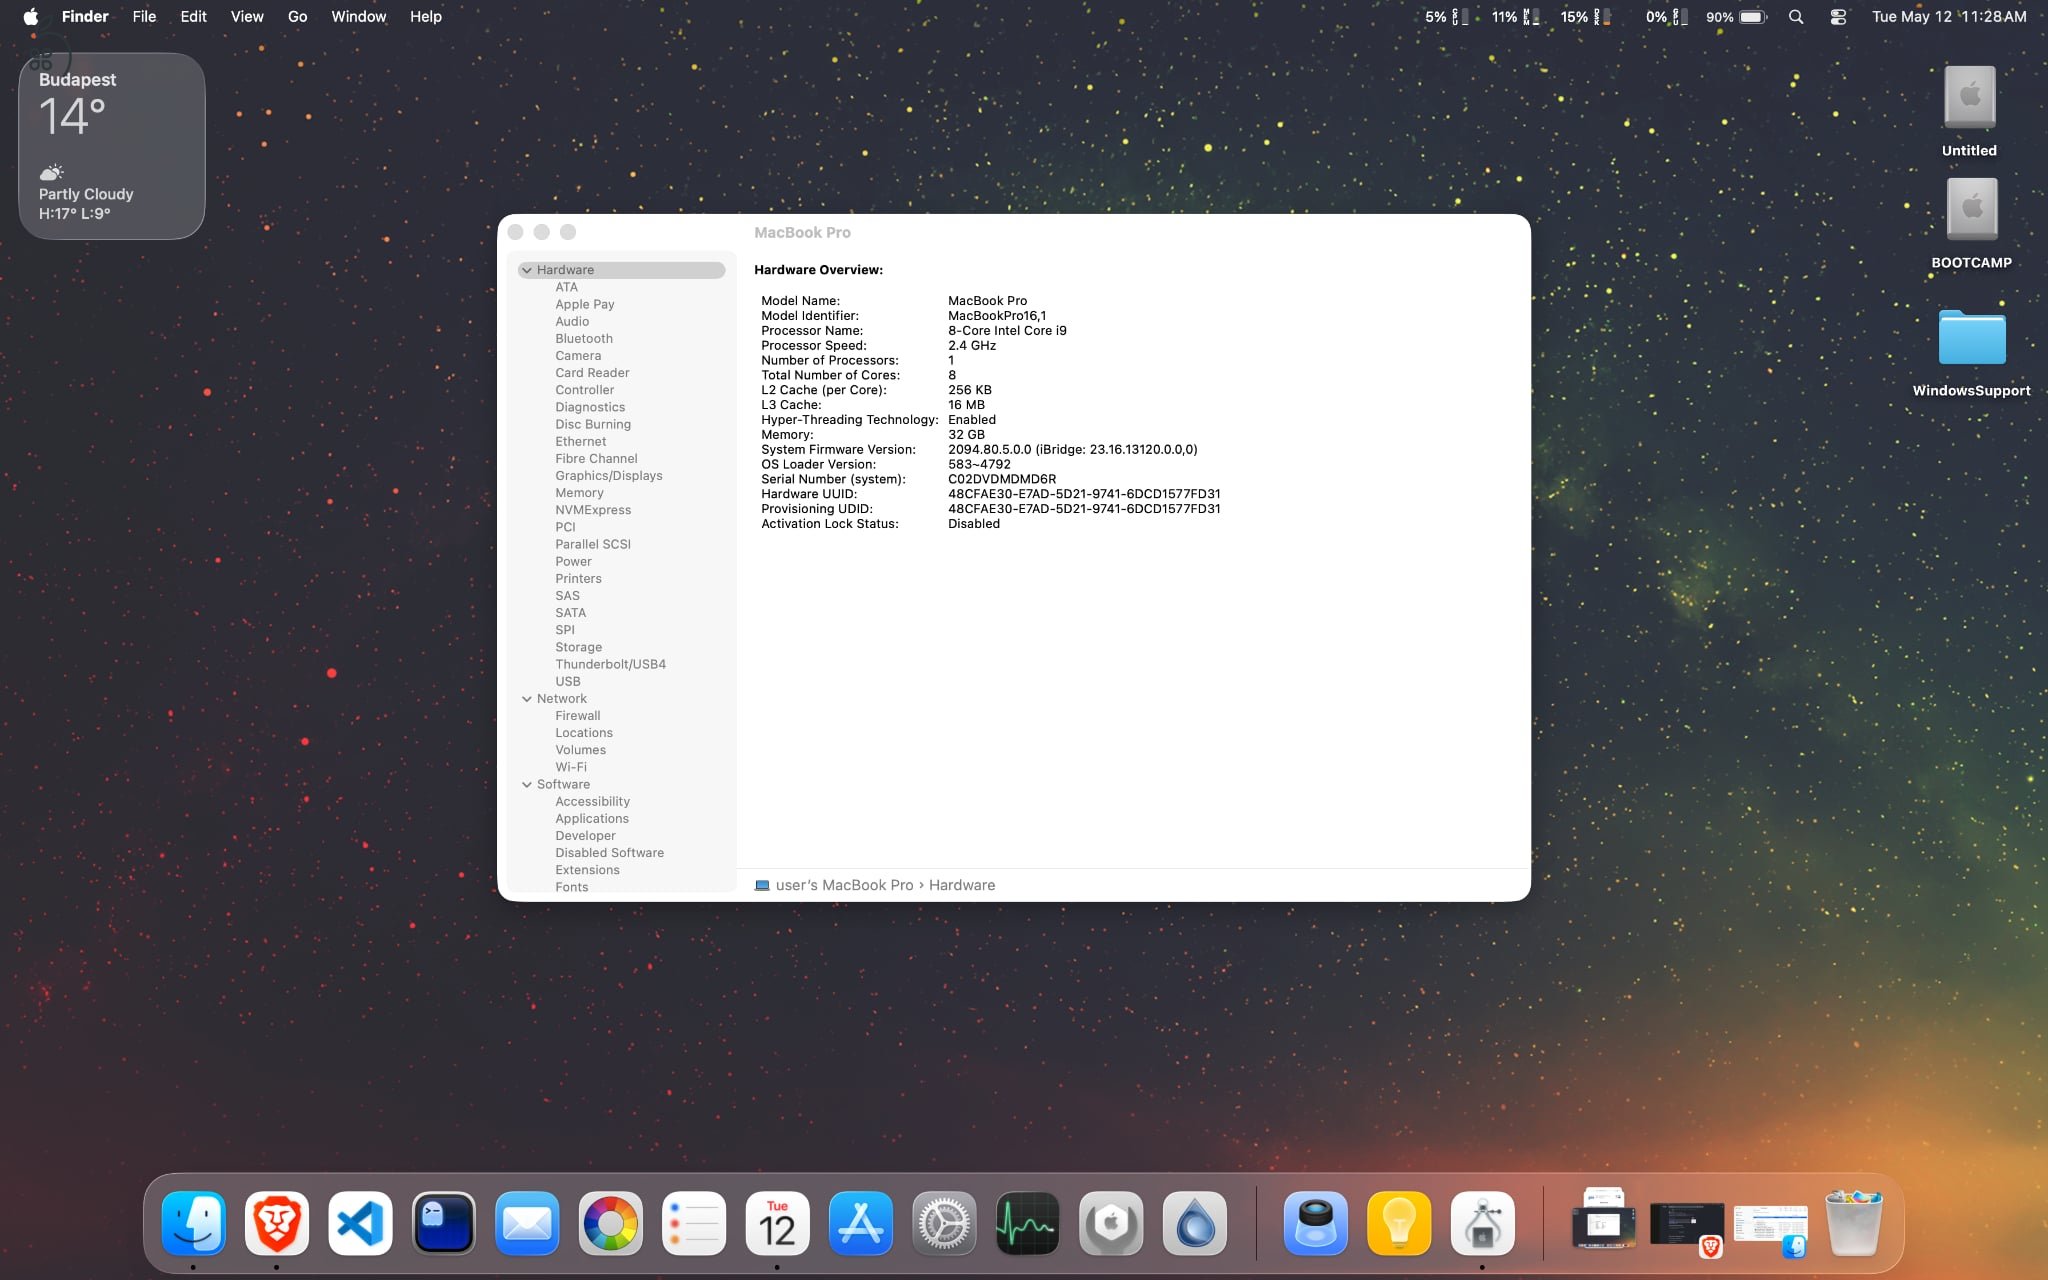Open the Help menu

click(425, 16)
